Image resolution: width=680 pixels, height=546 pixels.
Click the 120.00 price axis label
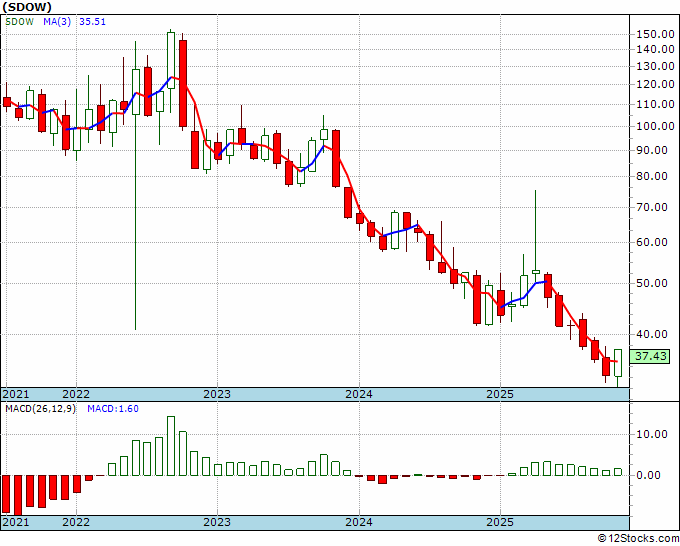click(655, 84)
